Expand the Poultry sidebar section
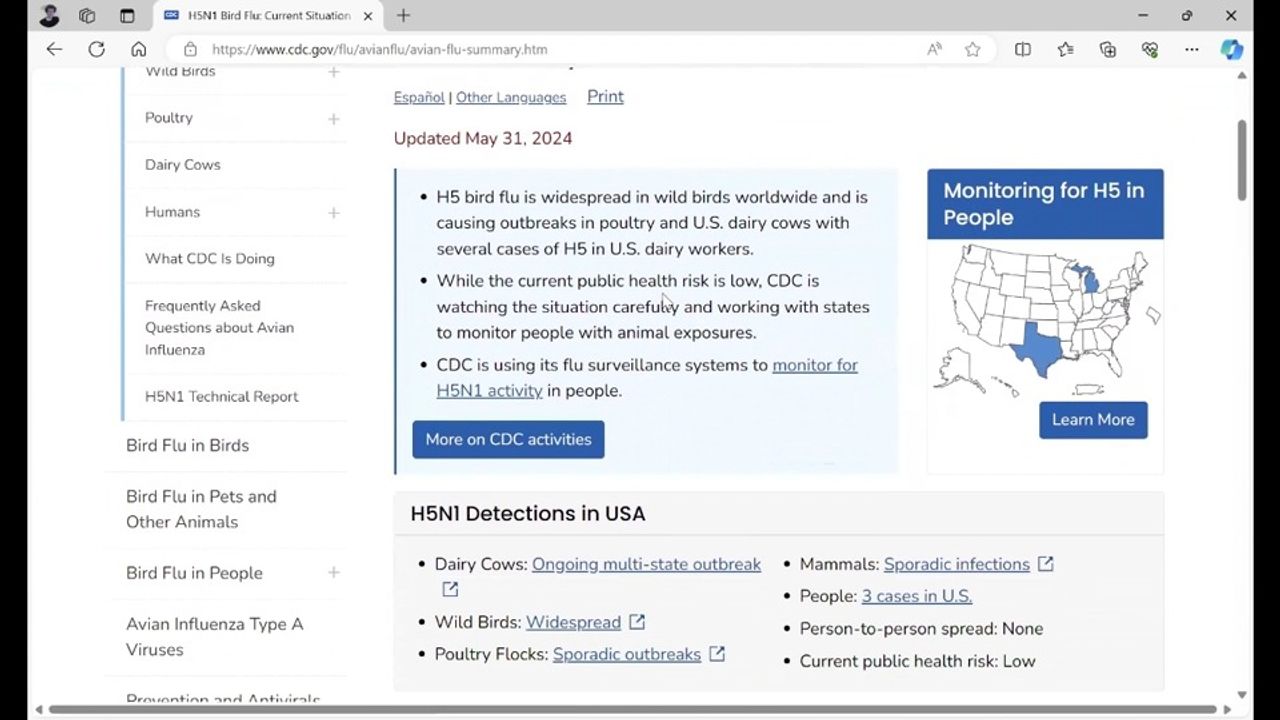Viewport: 1280px width, 720px height. [x=333, y=118]
